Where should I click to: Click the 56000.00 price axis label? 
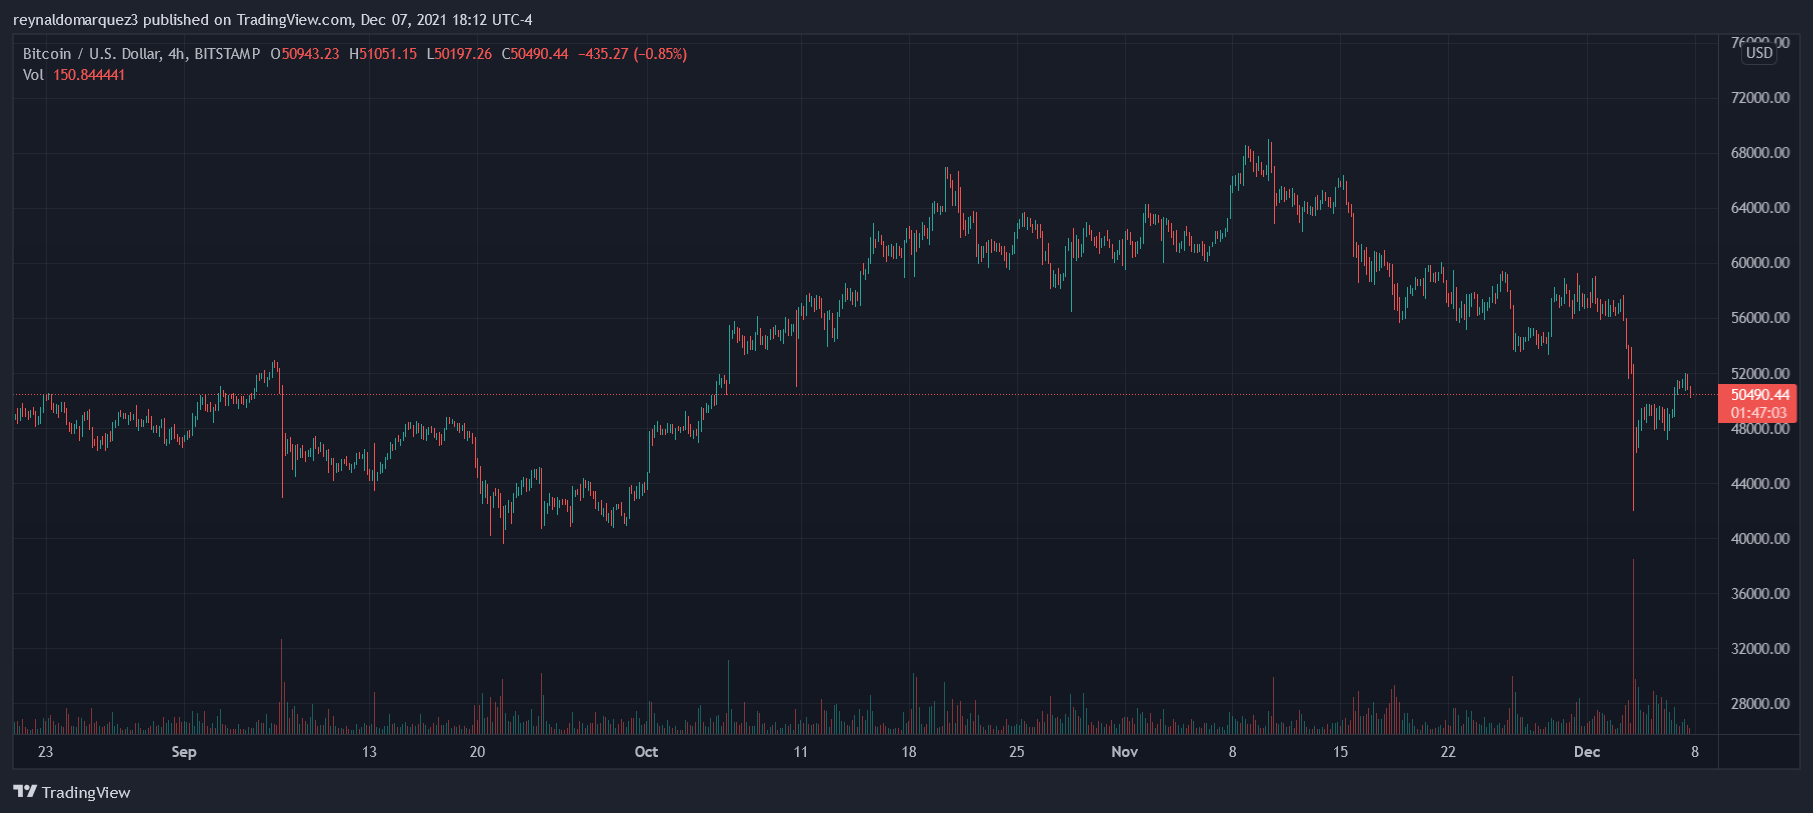pos(1760,318)
